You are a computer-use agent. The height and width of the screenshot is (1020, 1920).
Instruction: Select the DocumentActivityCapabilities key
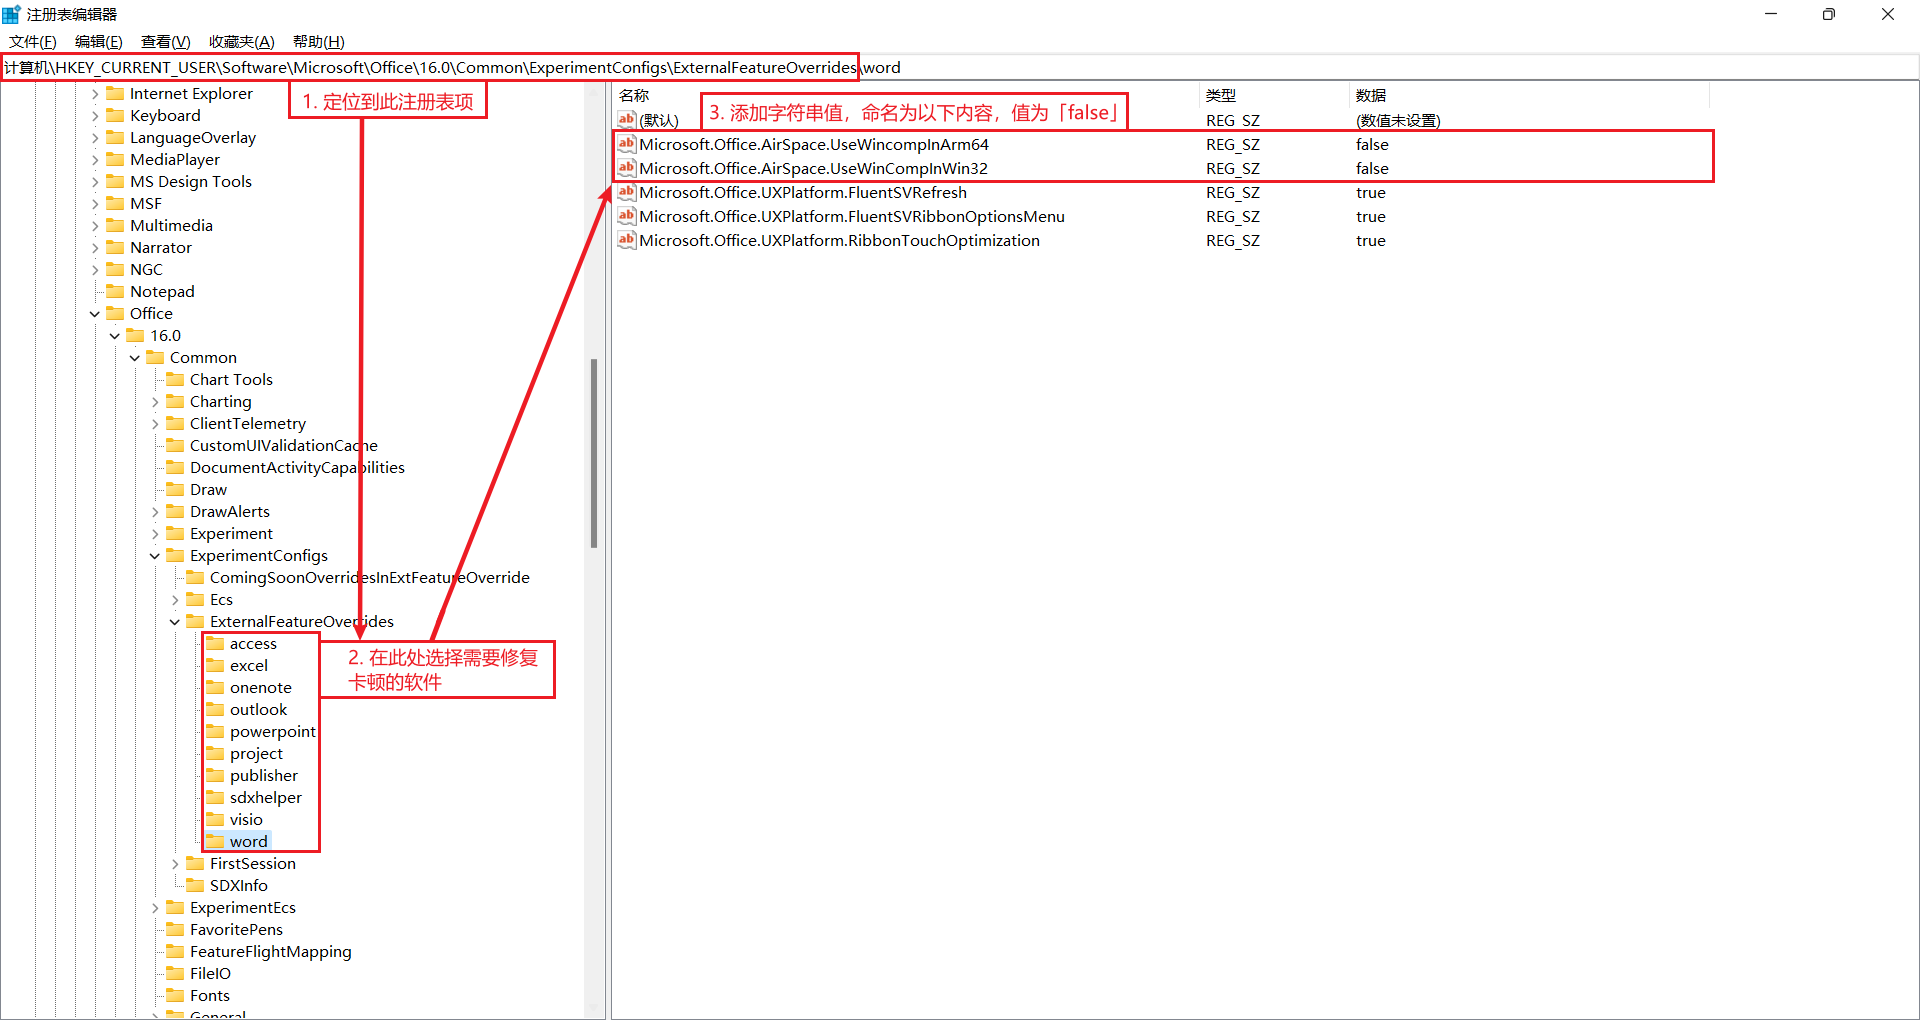tap(297, 467)
